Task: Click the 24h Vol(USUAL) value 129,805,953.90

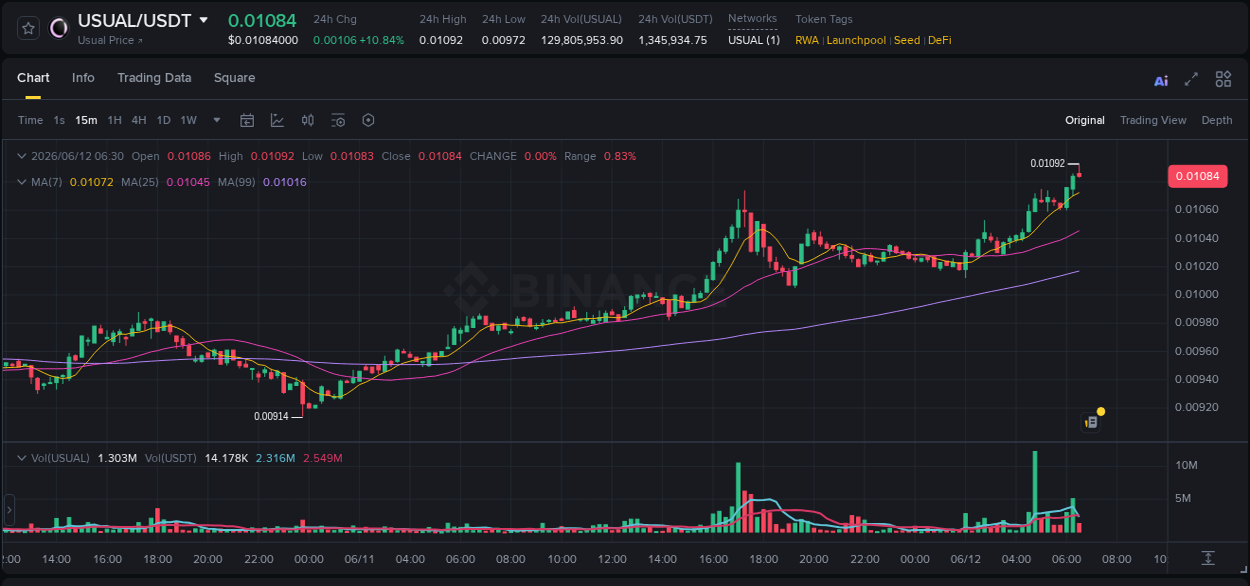Action: point(582,40)
